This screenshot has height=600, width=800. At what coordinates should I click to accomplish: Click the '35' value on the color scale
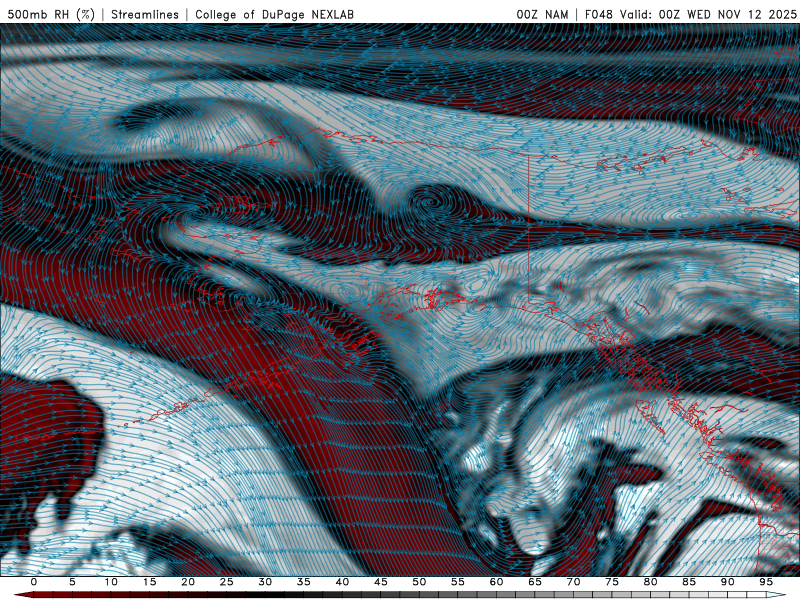click(x=304, y=582)
